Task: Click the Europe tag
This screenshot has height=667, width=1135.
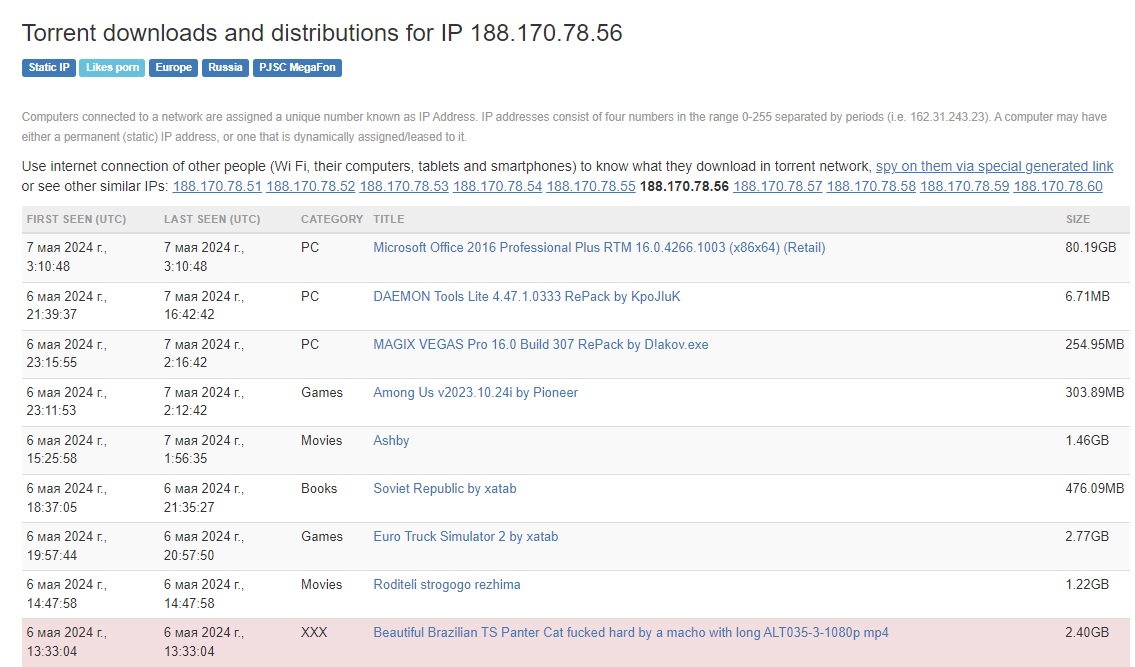Action: click(173, 67)
